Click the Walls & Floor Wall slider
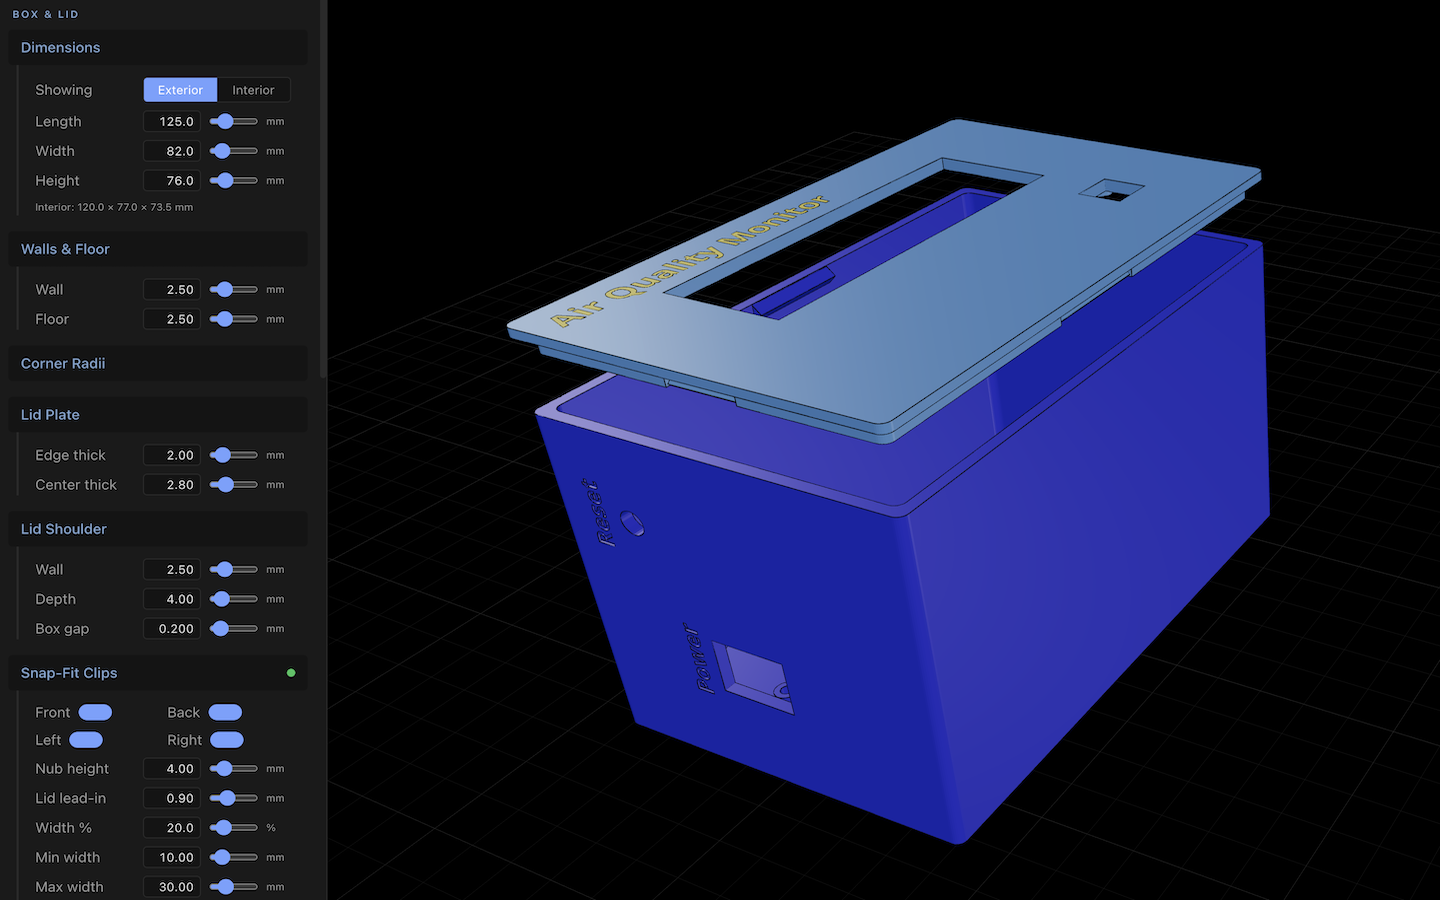The width and height of the screenshot is (1440, 900). [234, 289]
